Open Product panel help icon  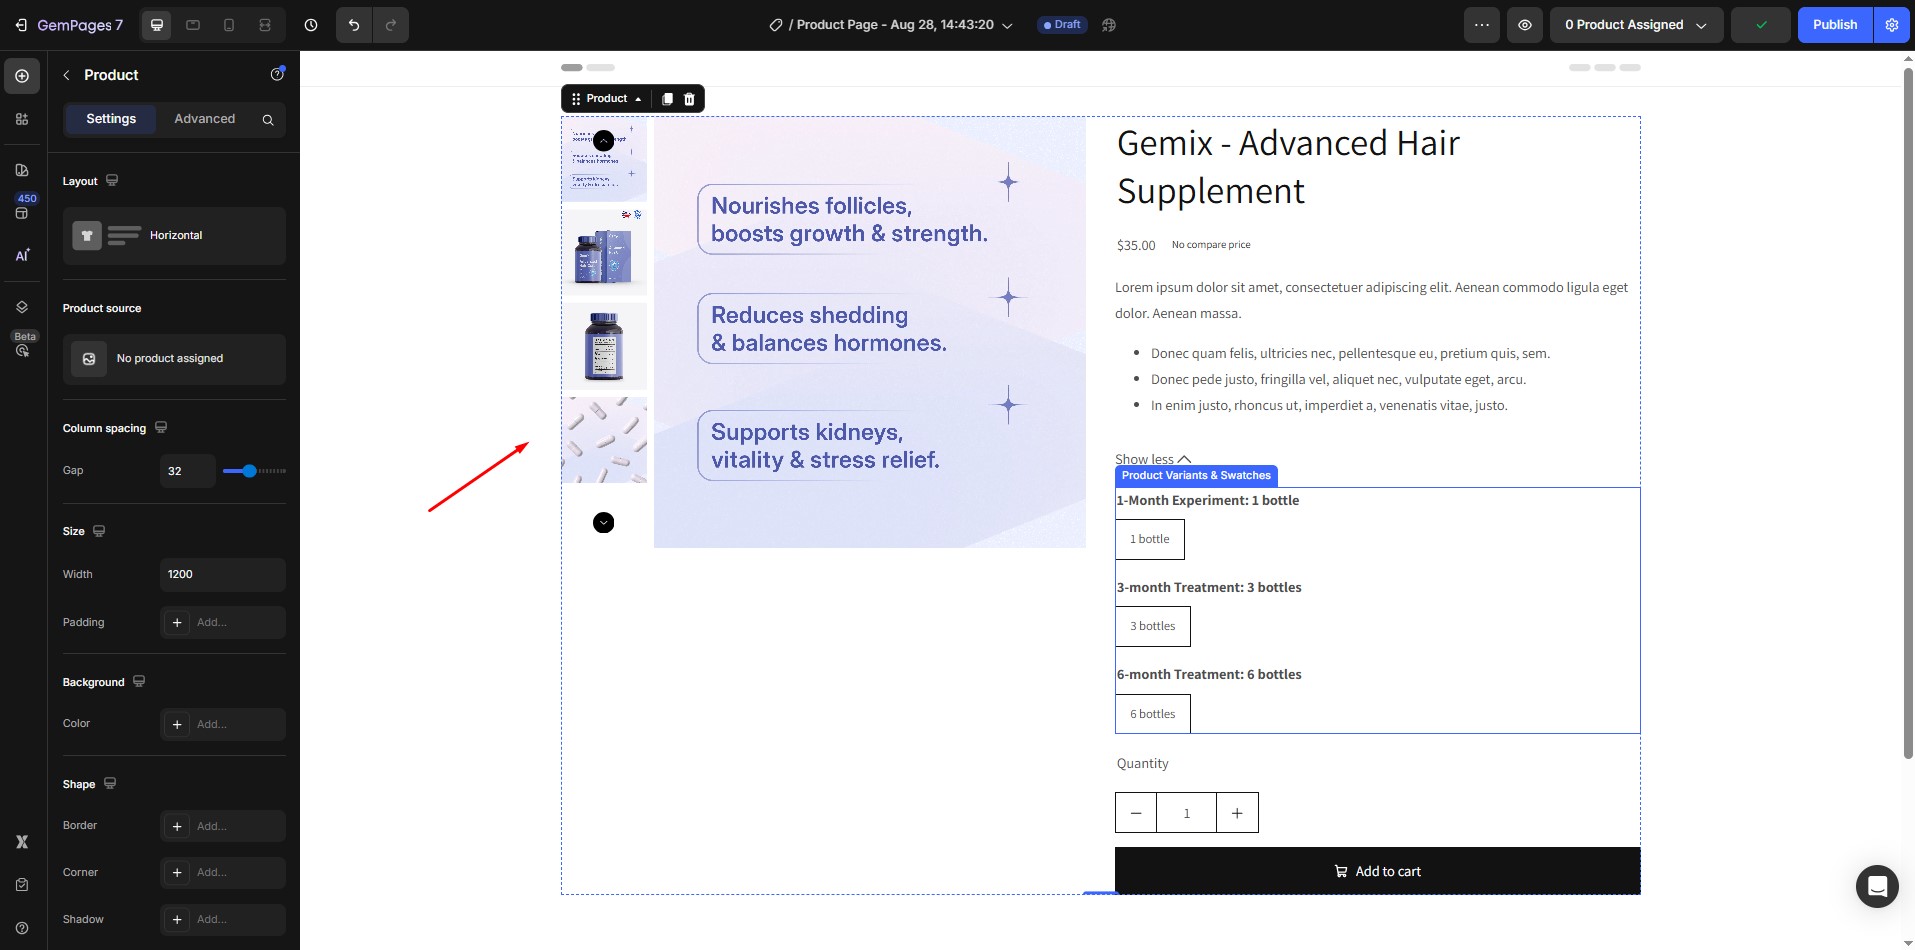coord(277,74)
